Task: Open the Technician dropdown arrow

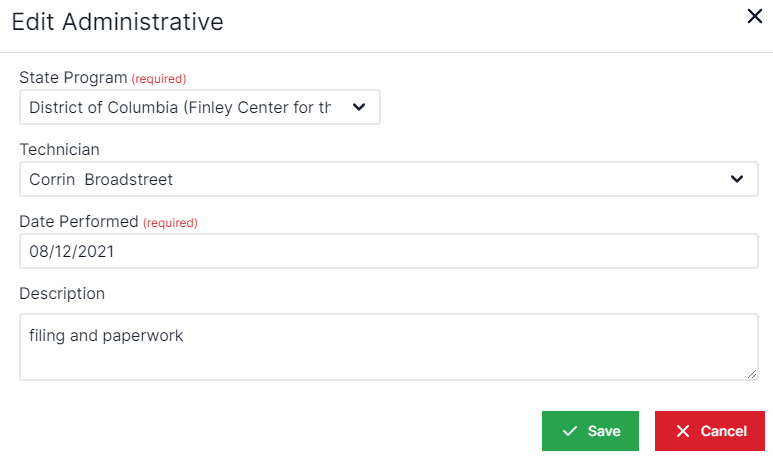Action: pyautogui.click(x=737, y=179)
